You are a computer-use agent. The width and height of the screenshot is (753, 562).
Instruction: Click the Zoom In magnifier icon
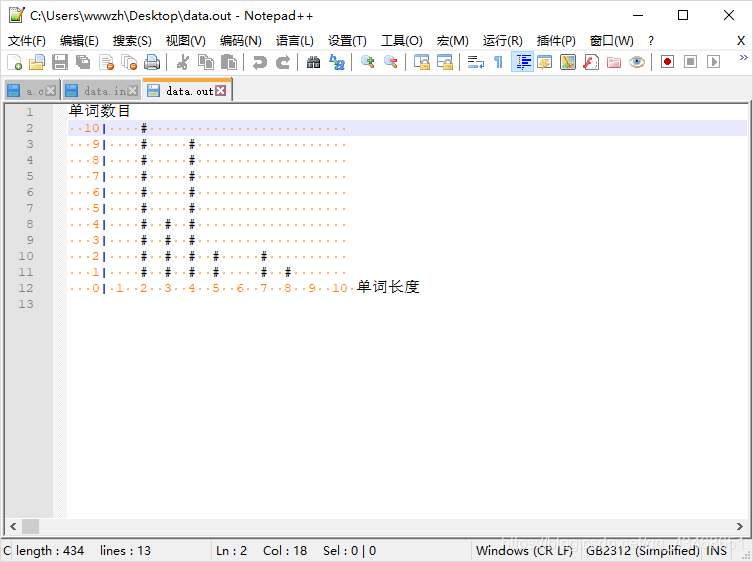367,62
